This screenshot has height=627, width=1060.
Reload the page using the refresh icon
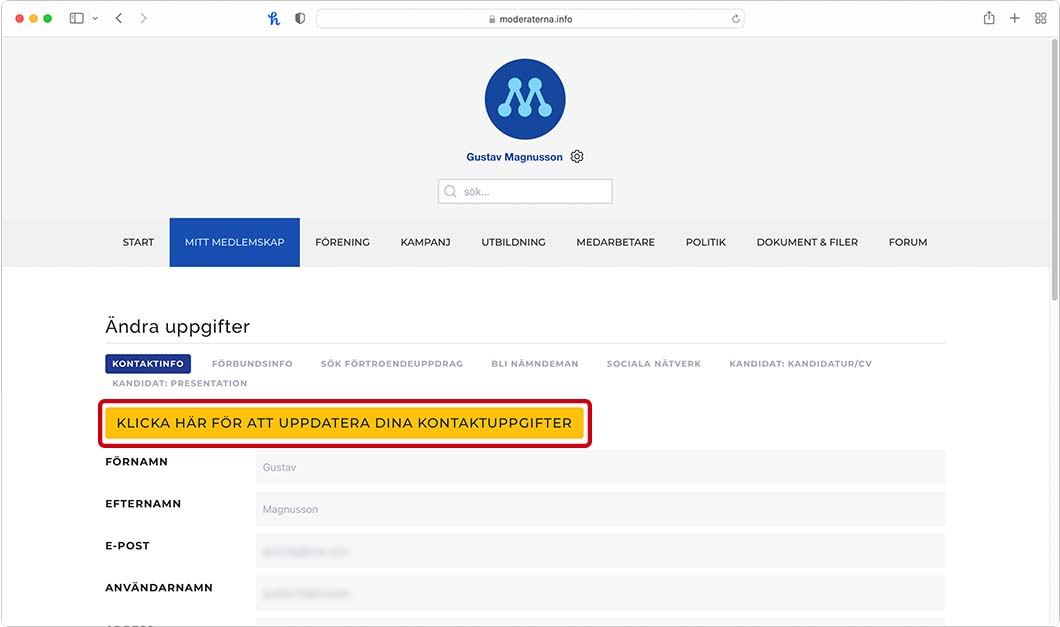coord(736,19)
